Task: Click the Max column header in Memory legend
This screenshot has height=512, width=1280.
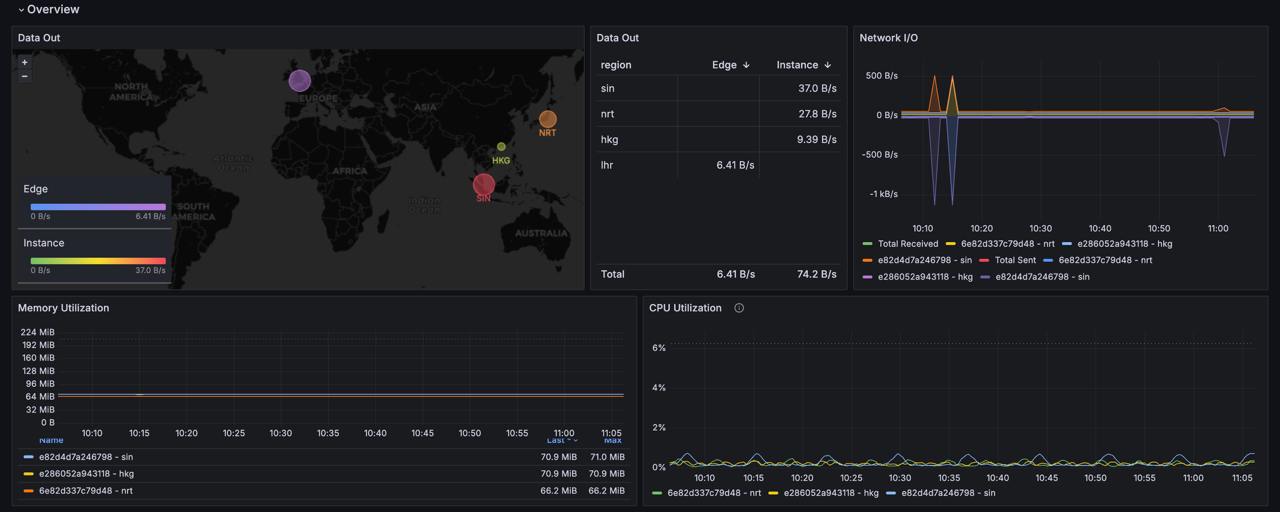Action: 612,441
